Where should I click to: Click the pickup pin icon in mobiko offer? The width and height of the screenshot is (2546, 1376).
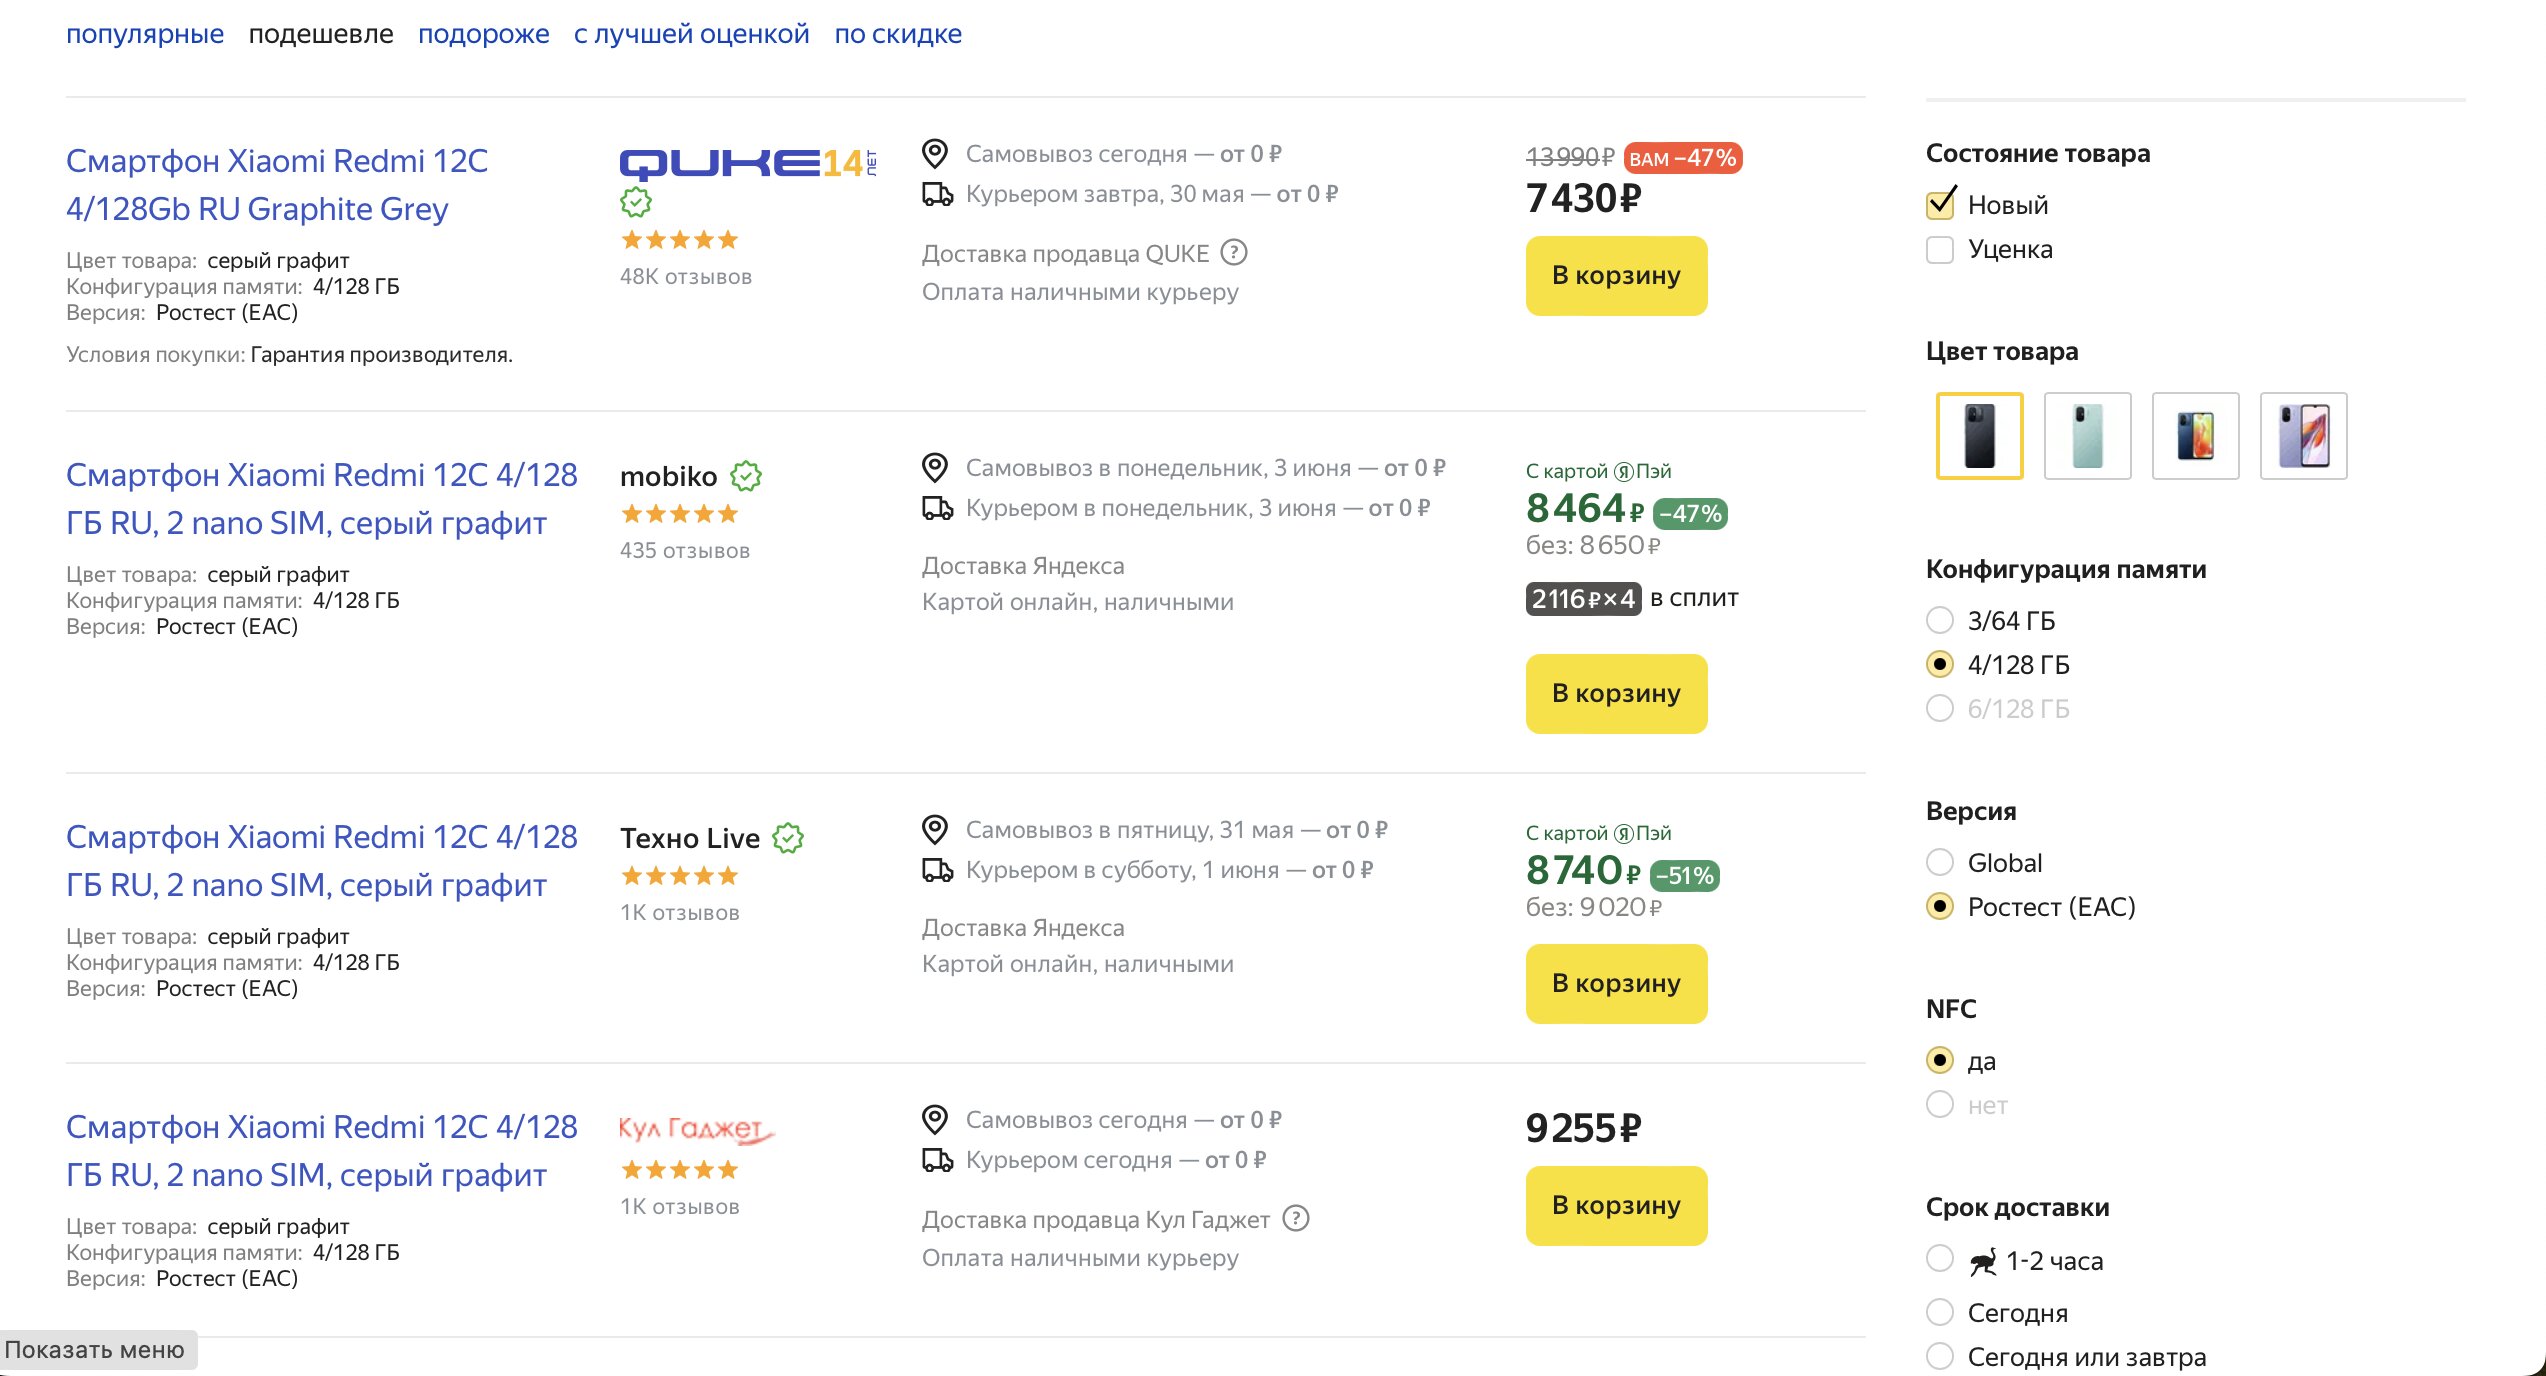(x=935, y=467)
